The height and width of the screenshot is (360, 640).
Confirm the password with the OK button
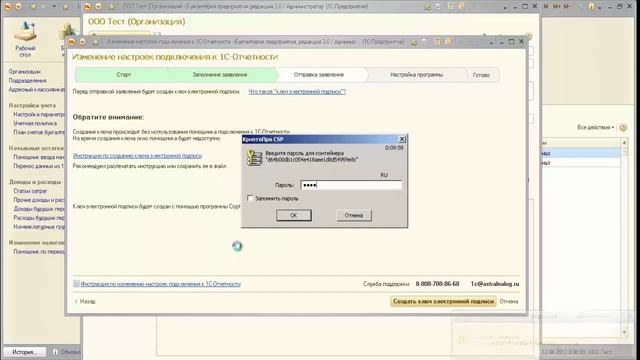(x=293, y=215)
